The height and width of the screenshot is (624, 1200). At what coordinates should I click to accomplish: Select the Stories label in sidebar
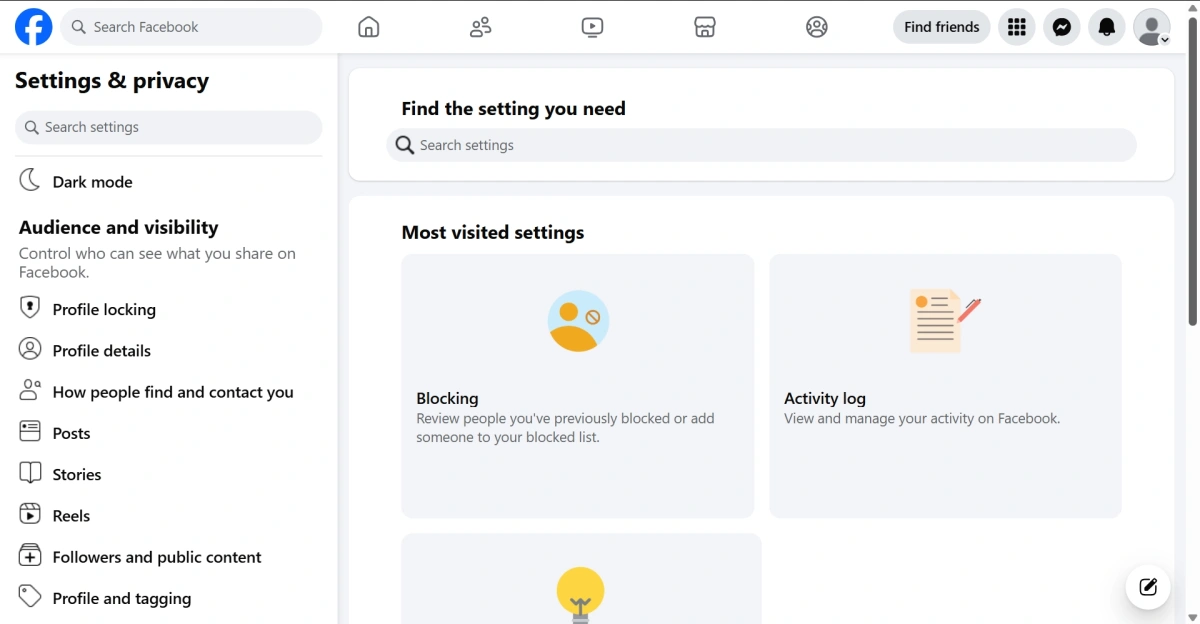pyautogui.click(x=77, y=474)
